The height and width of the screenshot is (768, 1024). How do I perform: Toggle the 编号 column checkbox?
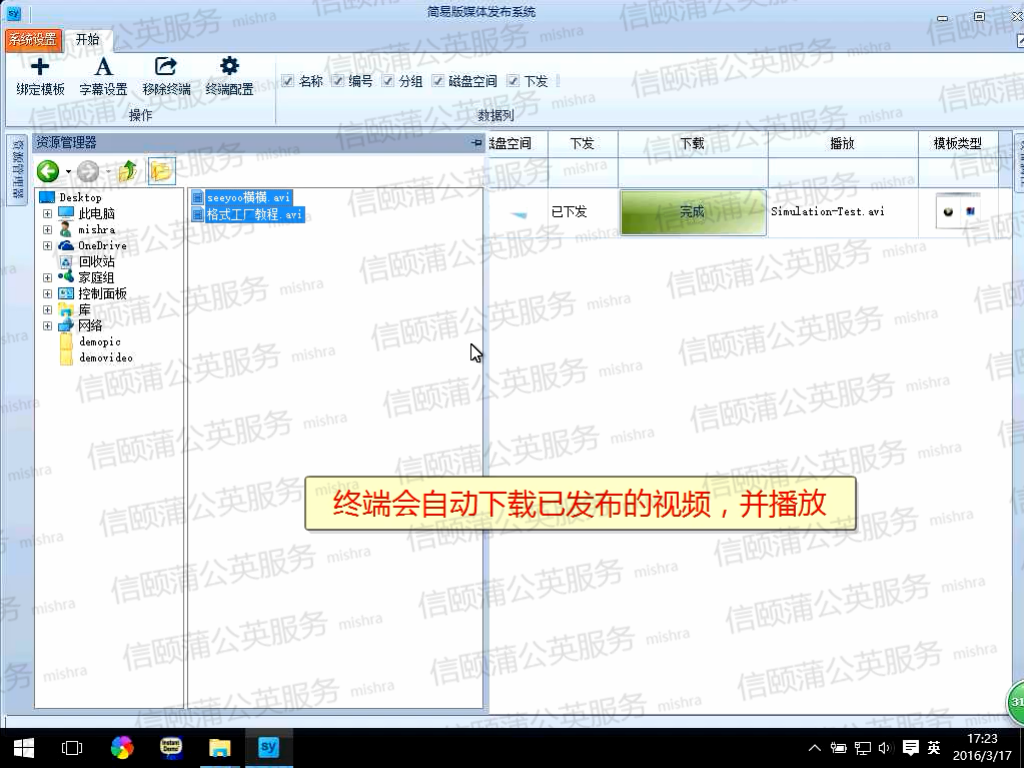tap(338, 81)
